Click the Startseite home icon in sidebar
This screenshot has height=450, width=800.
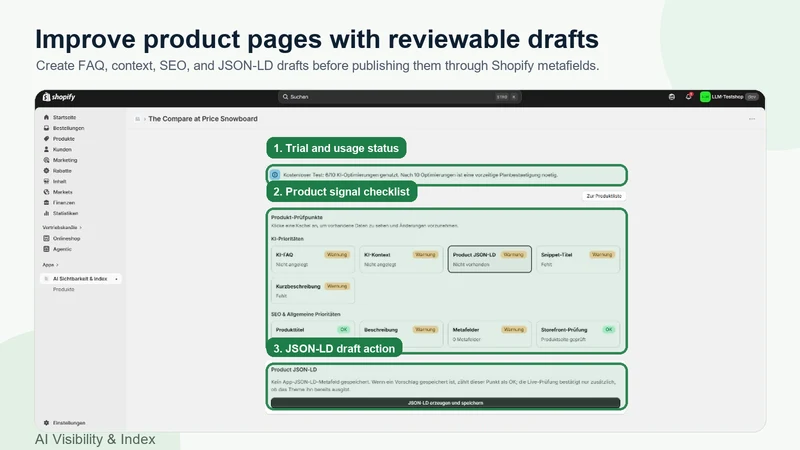pyautogui.click(x=46, y=117)
